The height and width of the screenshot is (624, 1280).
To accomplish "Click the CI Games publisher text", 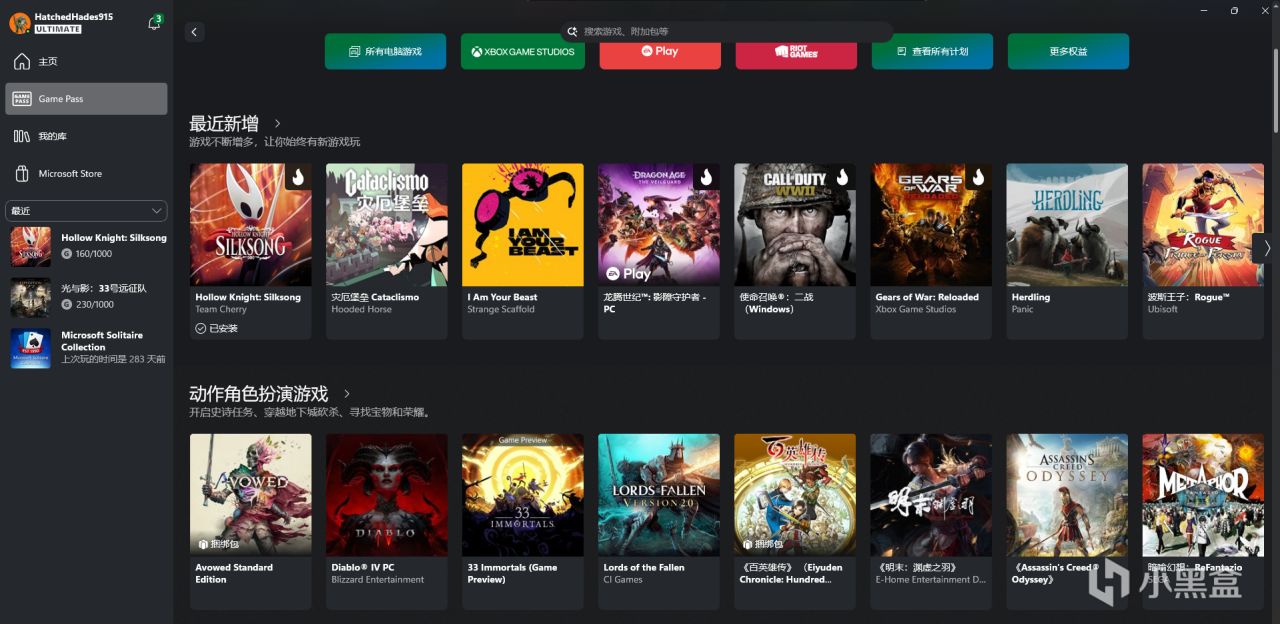I will tap(623, 580).
